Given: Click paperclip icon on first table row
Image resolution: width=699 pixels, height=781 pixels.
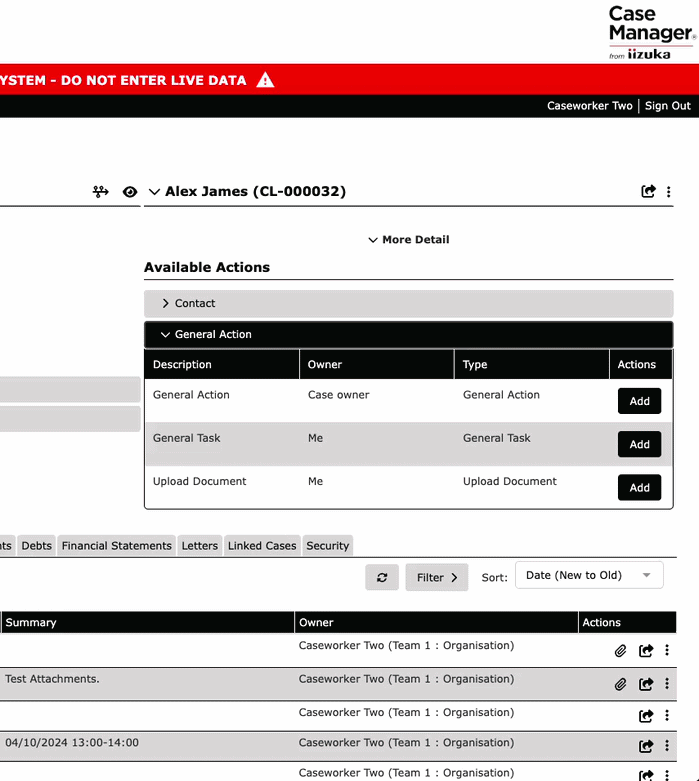Looking at the screenshot, I should click(620, 651).
